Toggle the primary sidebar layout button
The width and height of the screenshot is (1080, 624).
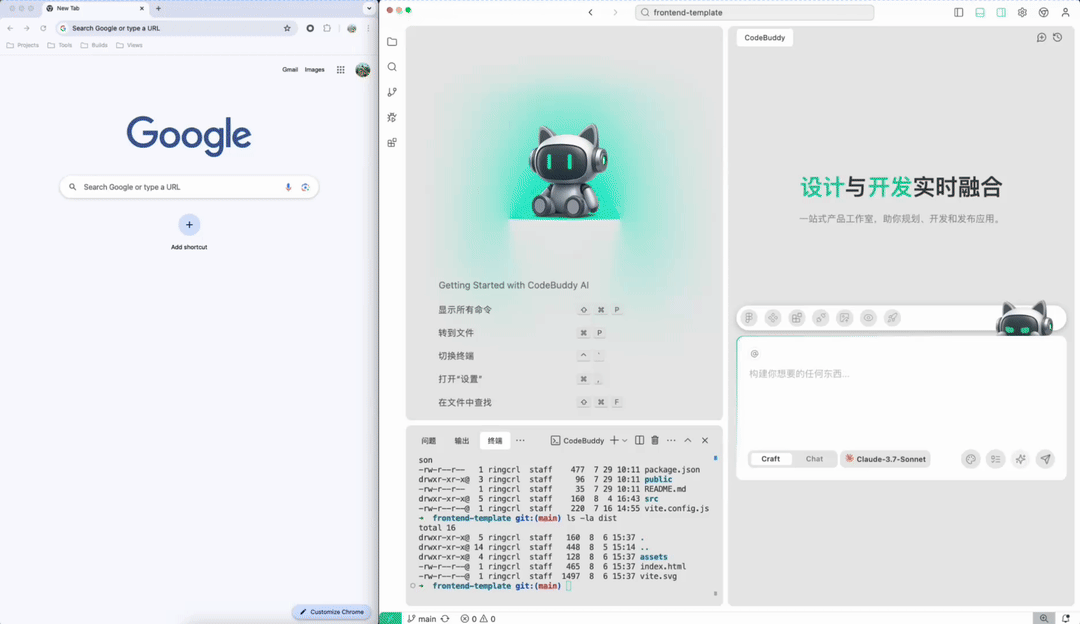(959, 13)
